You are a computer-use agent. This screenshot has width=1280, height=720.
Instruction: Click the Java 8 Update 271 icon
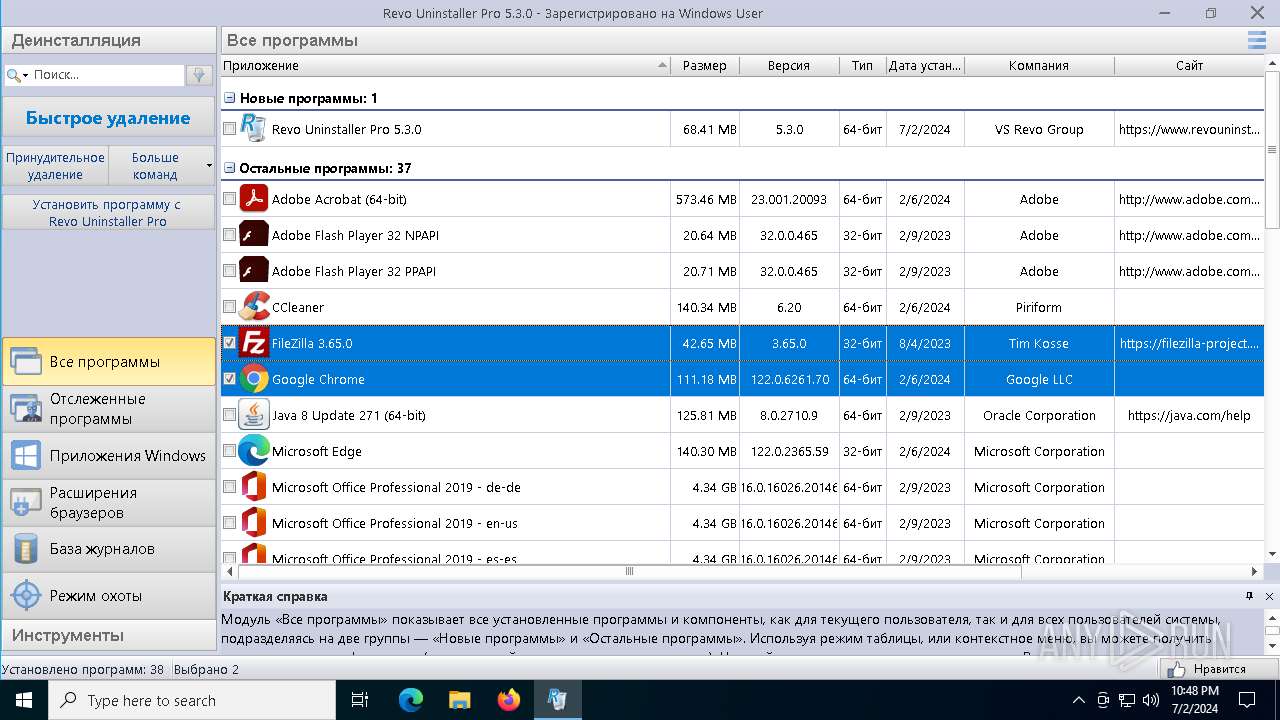click(x=254, y=415)
